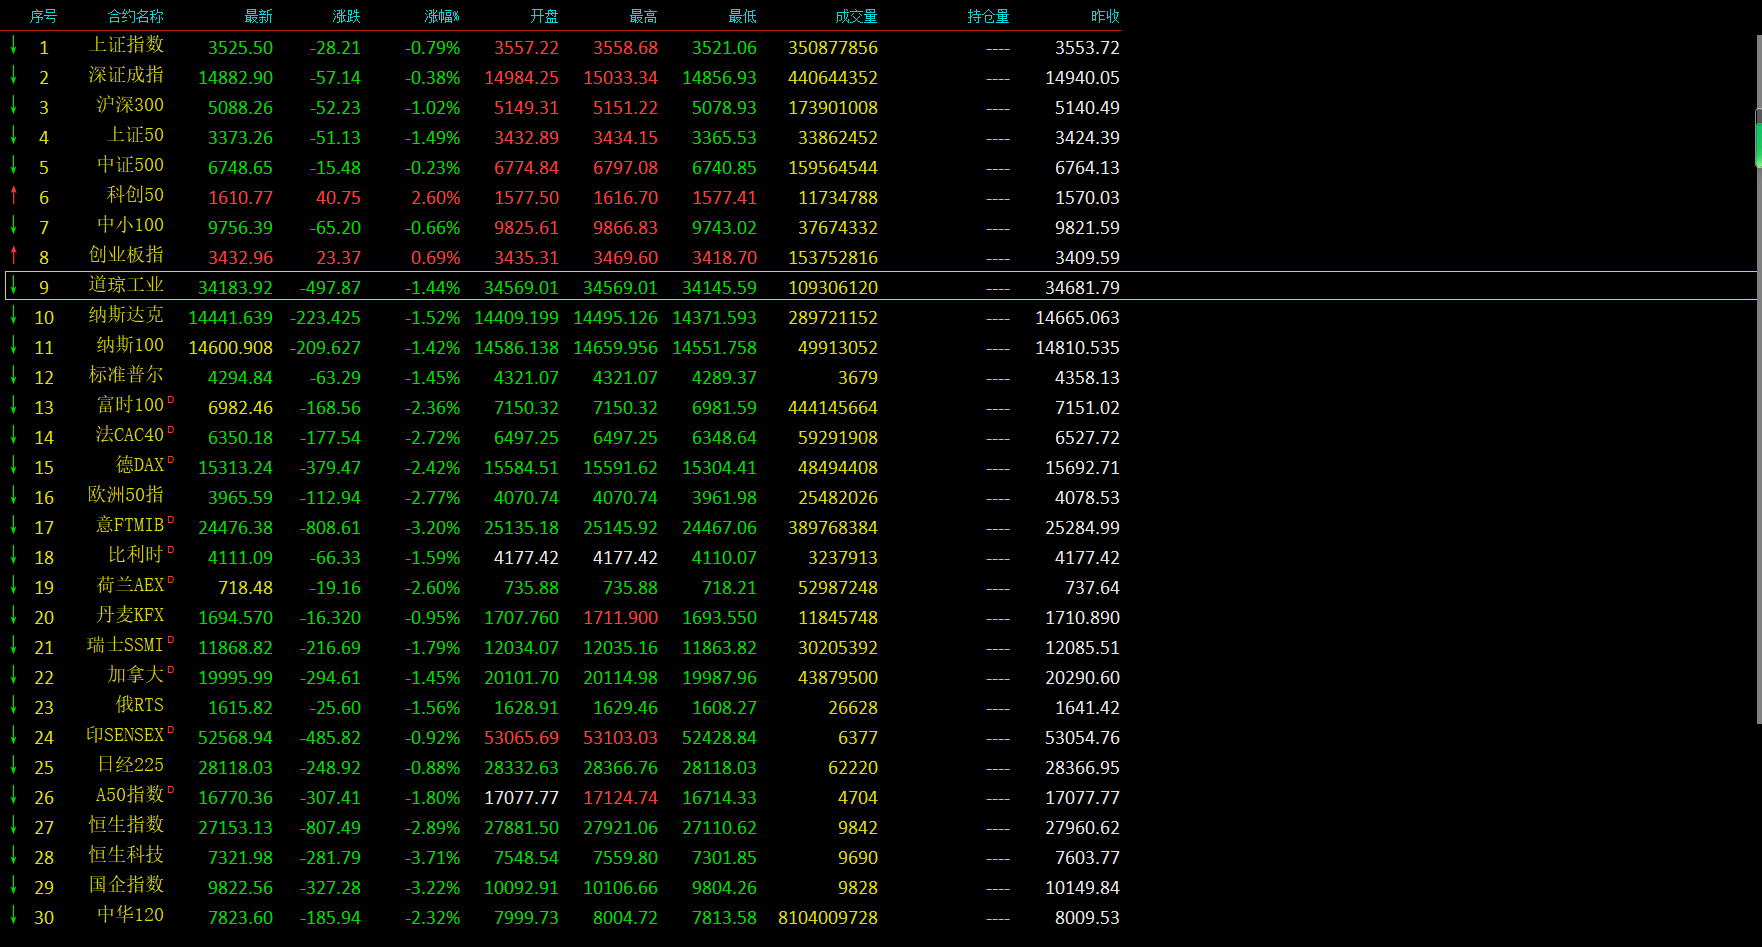The image size is (1762, 947).
Task: Click the 昨收 column header
Action: [x=1105, y=16]
